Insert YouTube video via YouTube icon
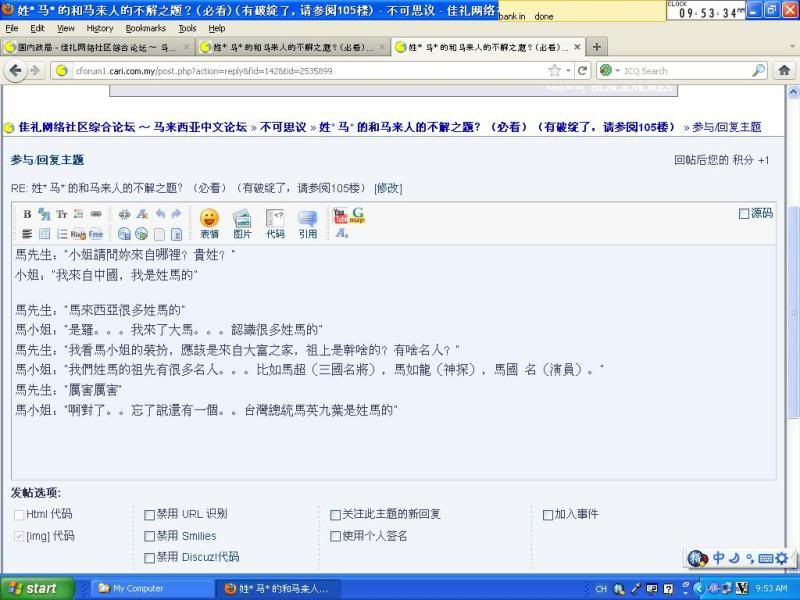Viewport: 800px width, 600px height. click(340, 215)
